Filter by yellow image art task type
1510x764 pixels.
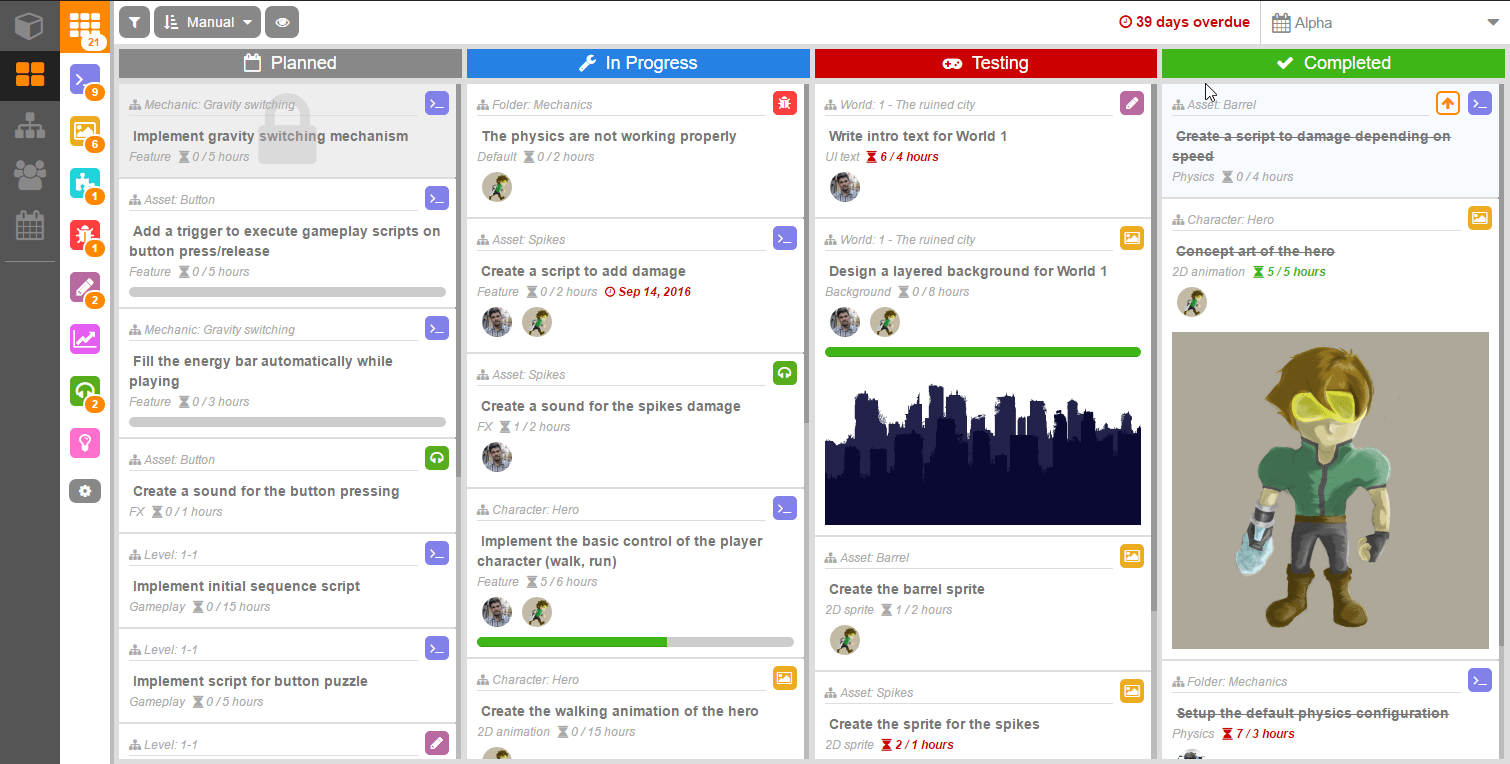pos(85,131)
